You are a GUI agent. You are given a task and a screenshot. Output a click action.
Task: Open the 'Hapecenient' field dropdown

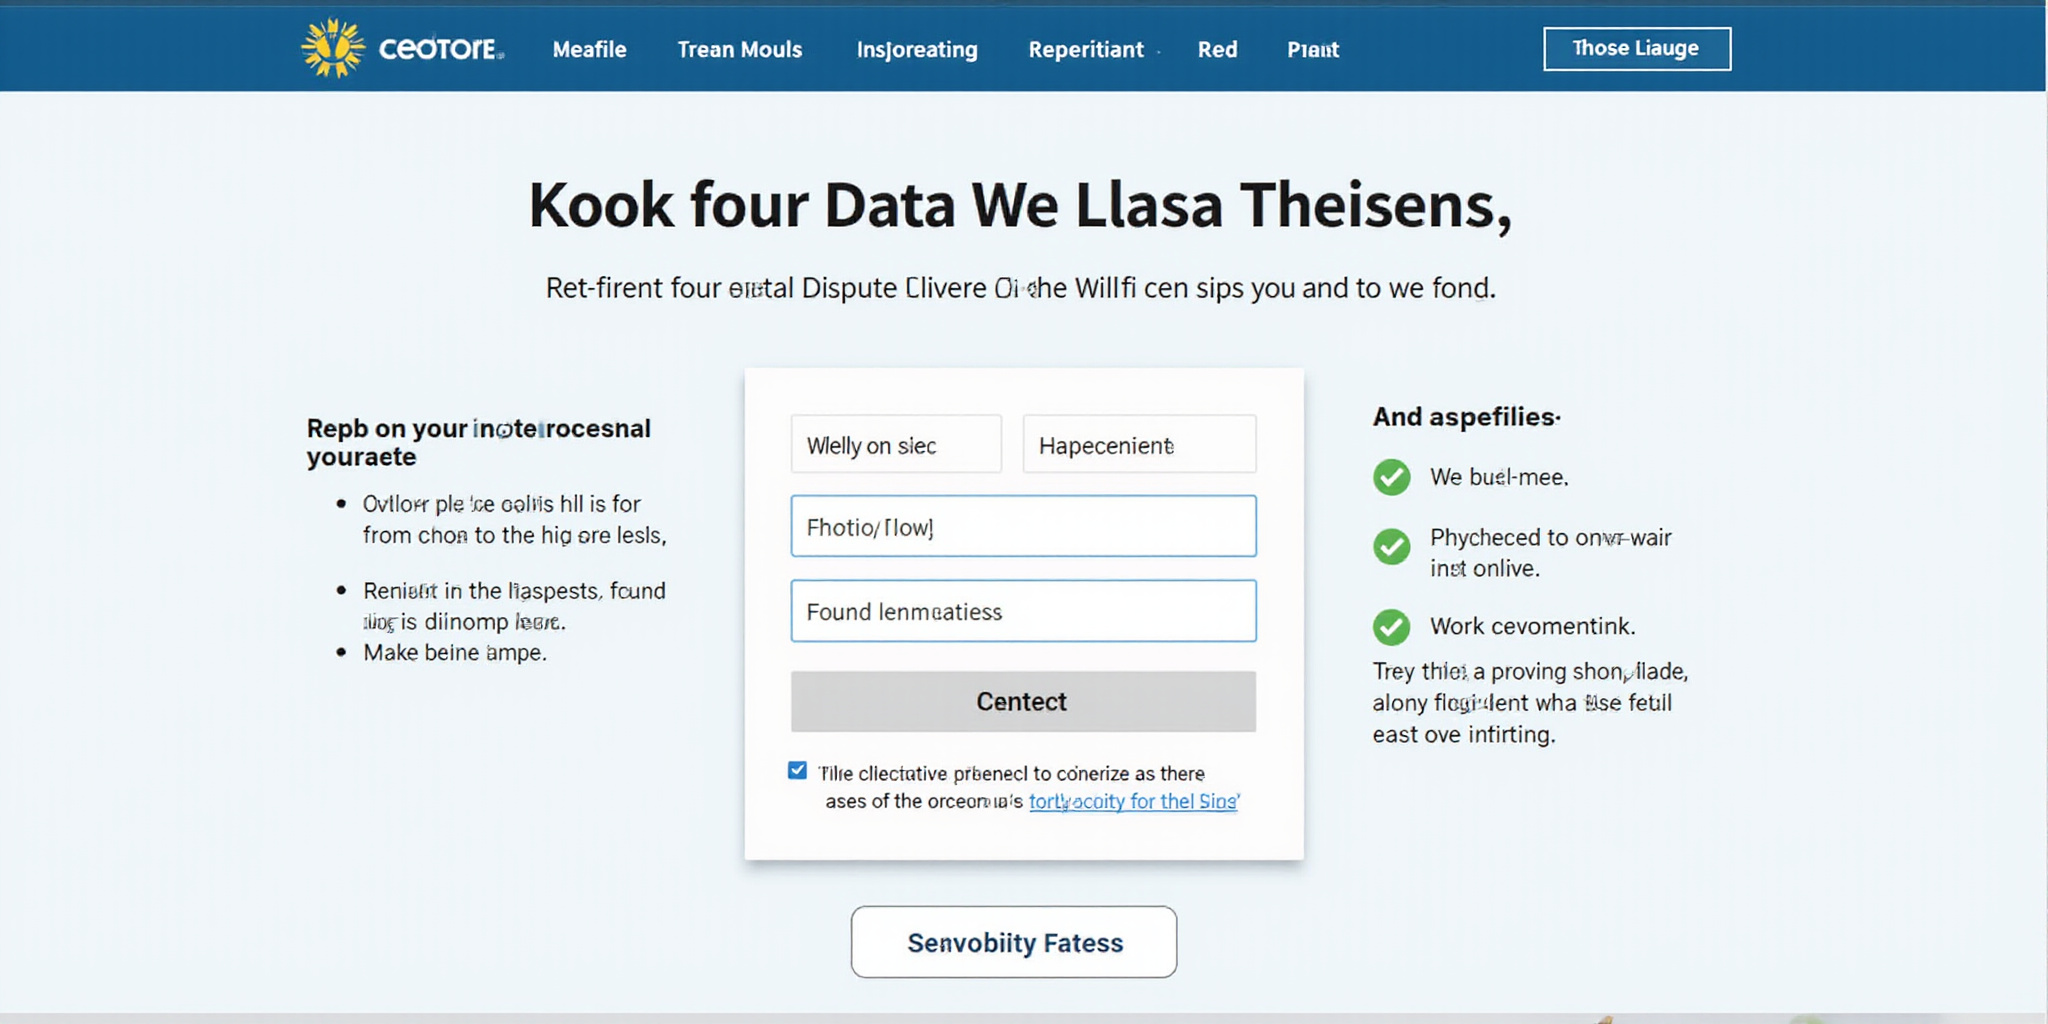tap(1139, 444)
